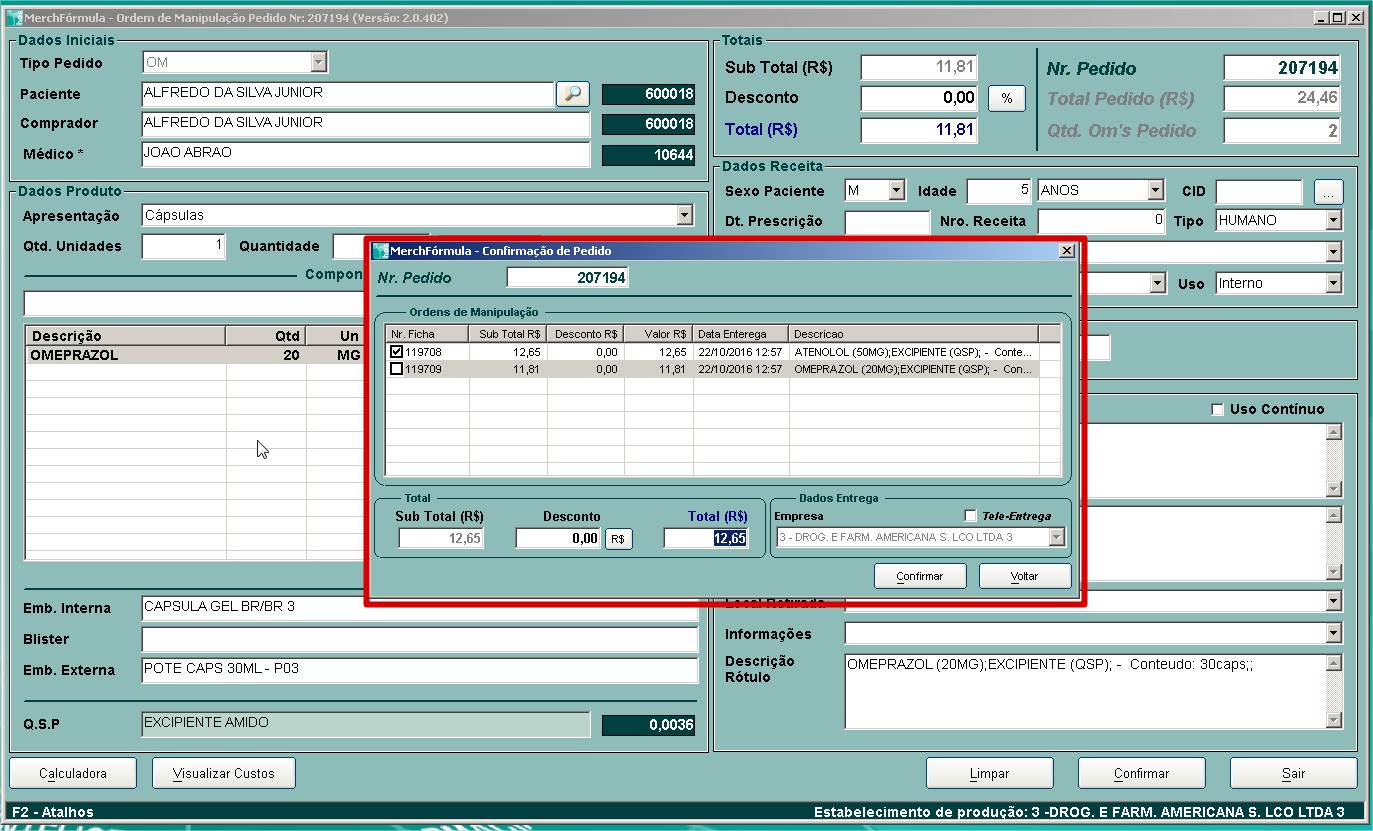Open the Uso Interno dropdown
1373x831 pixels.
[x=1332, y=284]
